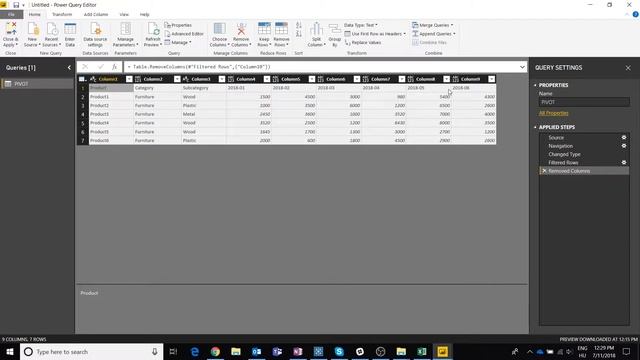
Task: Open the Column9 filter dropdown
Action: (x=491, y=79)
